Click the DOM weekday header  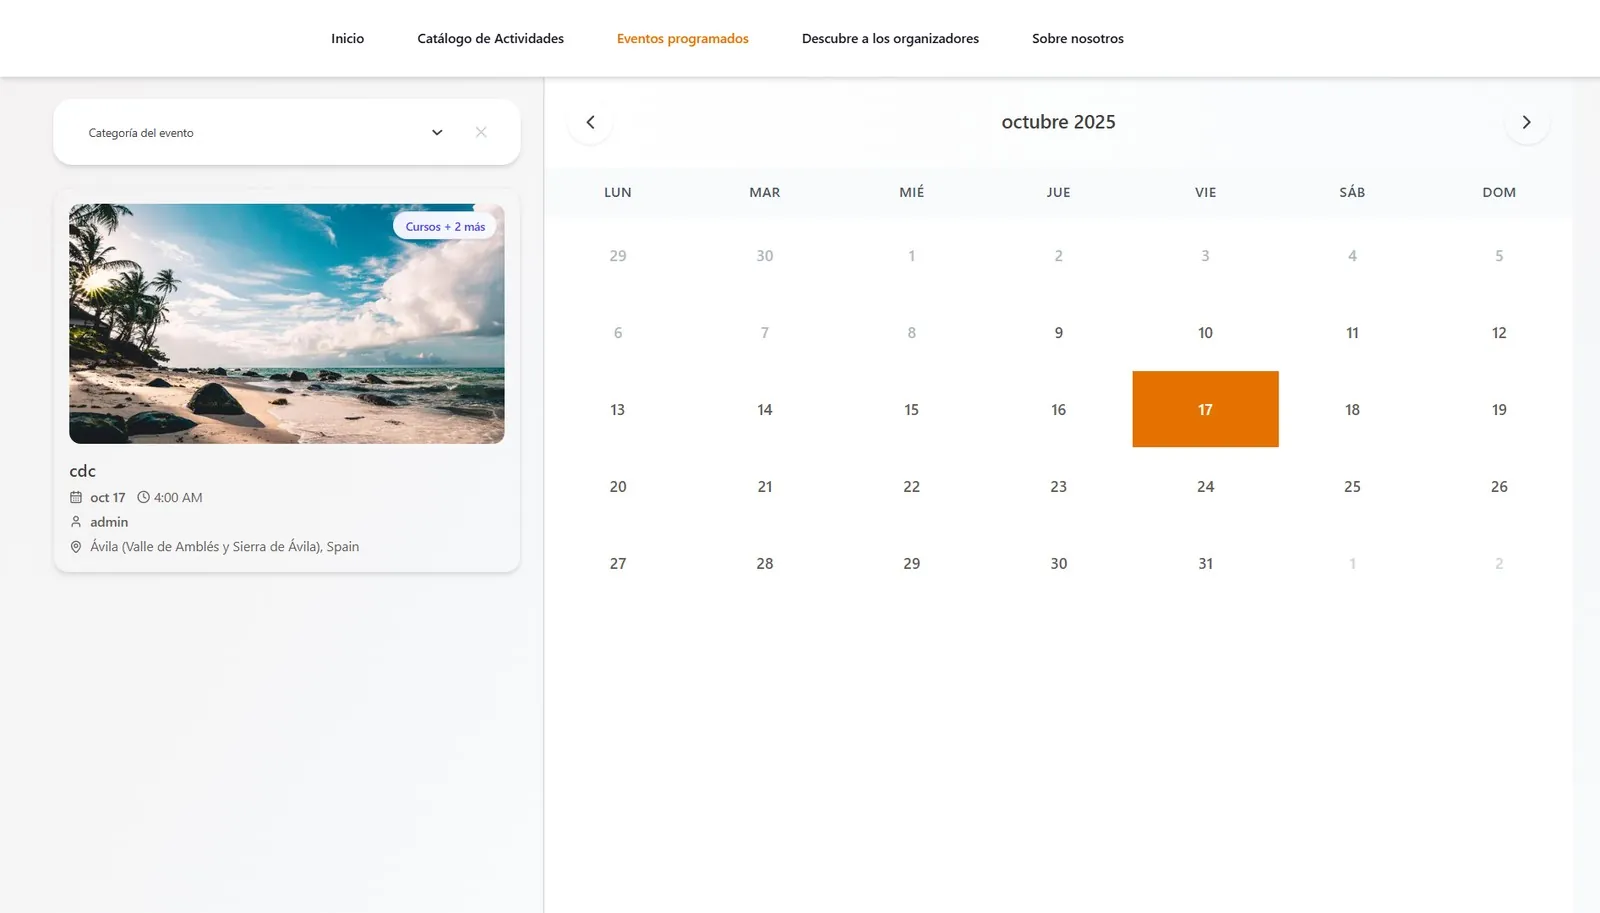(1499, 192)
